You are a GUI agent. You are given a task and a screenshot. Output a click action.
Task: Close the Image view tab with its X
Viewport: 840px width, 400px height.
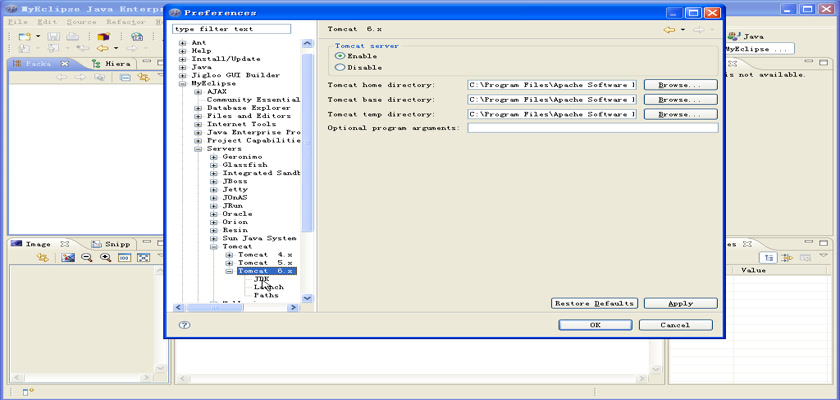tap(64, 244)
